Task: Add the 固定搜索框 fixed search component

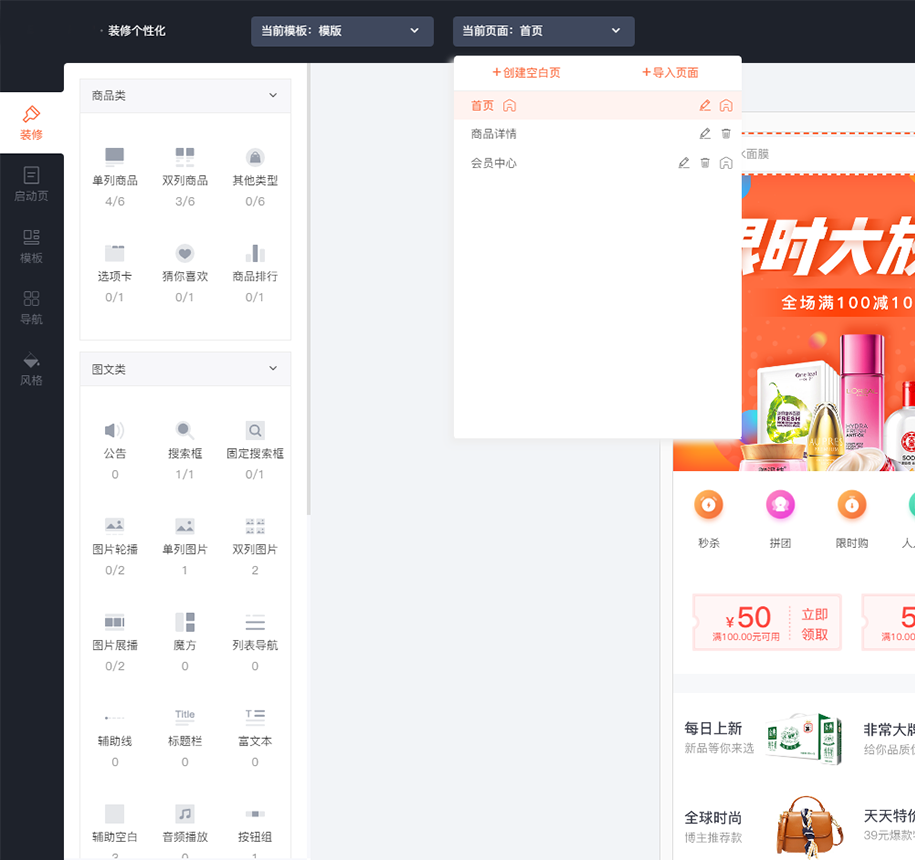Action: click(255, 450)
